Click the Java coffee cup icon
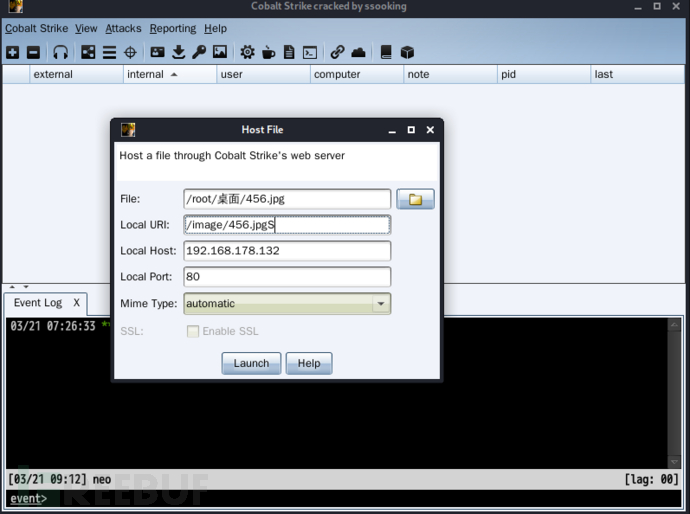Screen dimensions: 690x514 pos(268,53)
